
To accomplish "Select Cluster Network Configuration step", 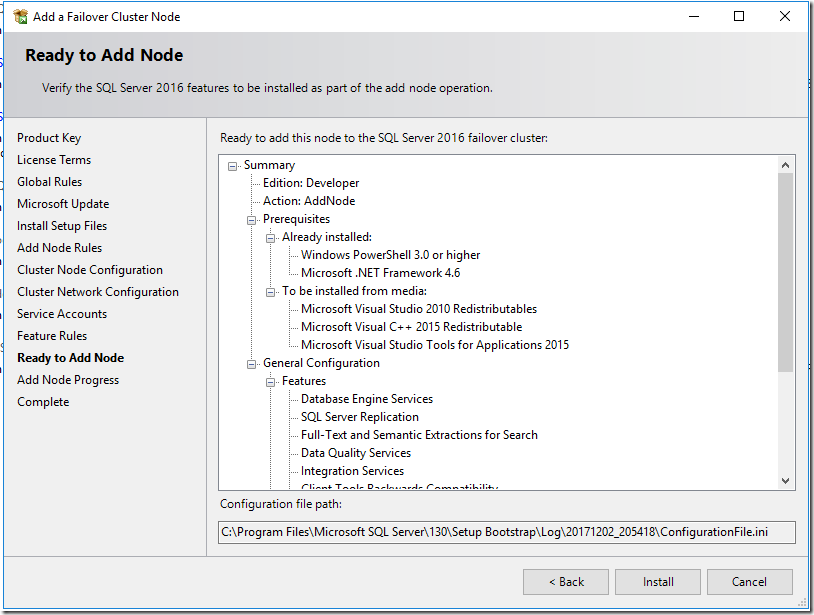I will 98,292.
